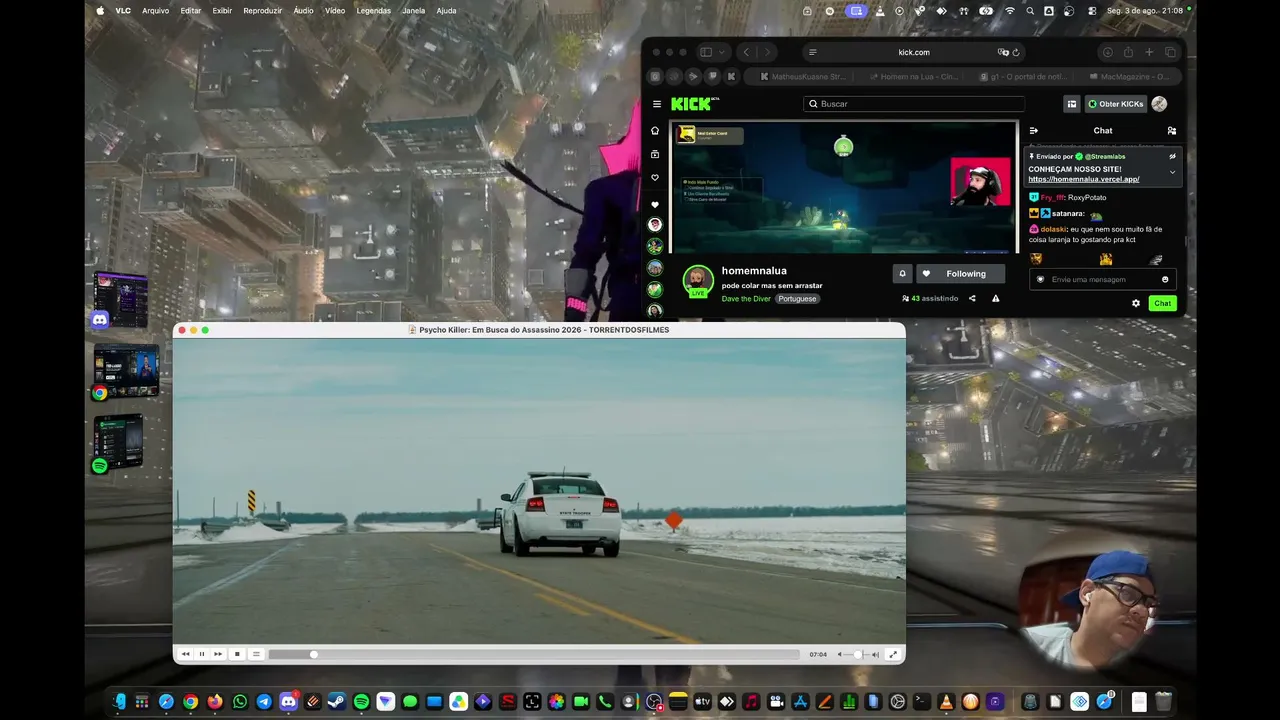Switch to g1 portal de notícias tab

tap(1024, 76)
